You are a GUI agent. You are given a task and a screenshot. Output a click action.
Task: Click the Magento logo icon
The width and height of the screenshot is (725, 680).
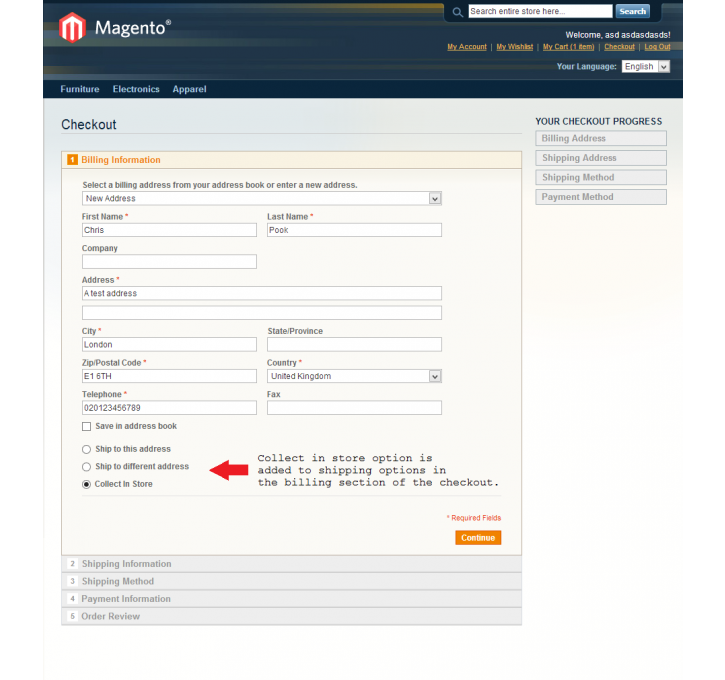72,28
